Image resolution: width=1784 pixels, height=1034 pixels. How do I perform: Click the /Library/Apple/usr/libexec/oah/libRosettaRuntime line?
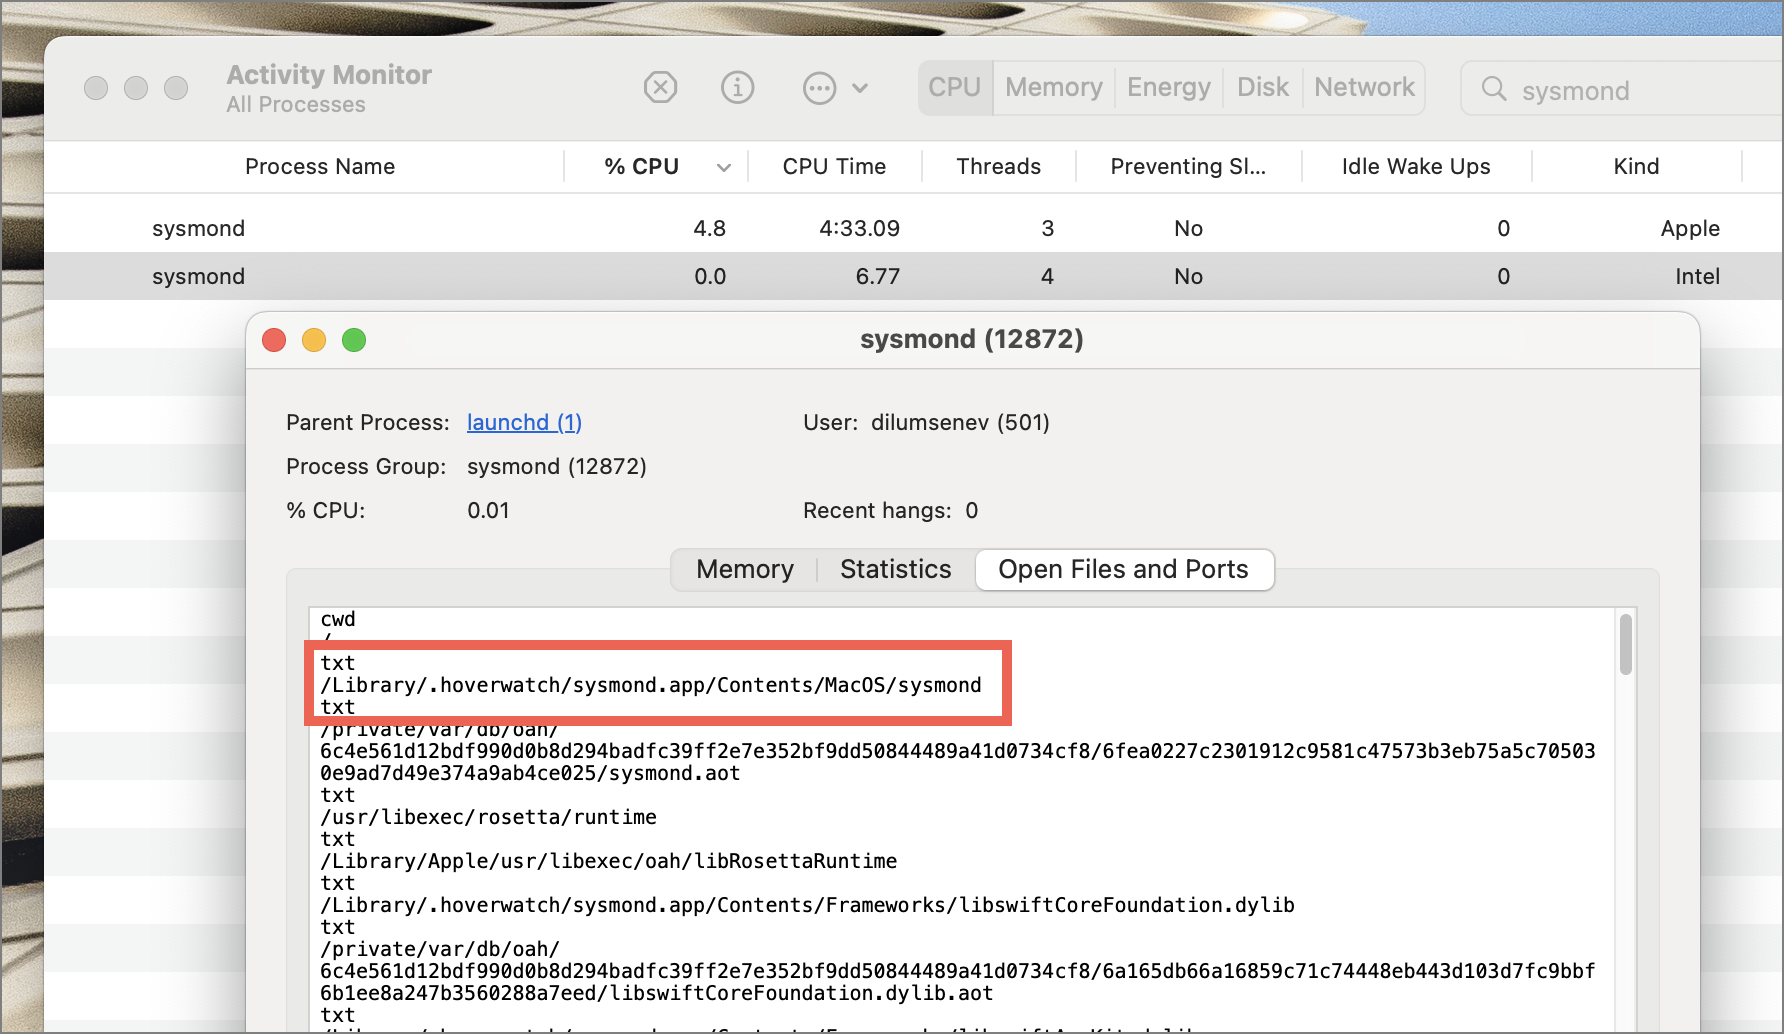pyautogui.click(x=608, y=861)
